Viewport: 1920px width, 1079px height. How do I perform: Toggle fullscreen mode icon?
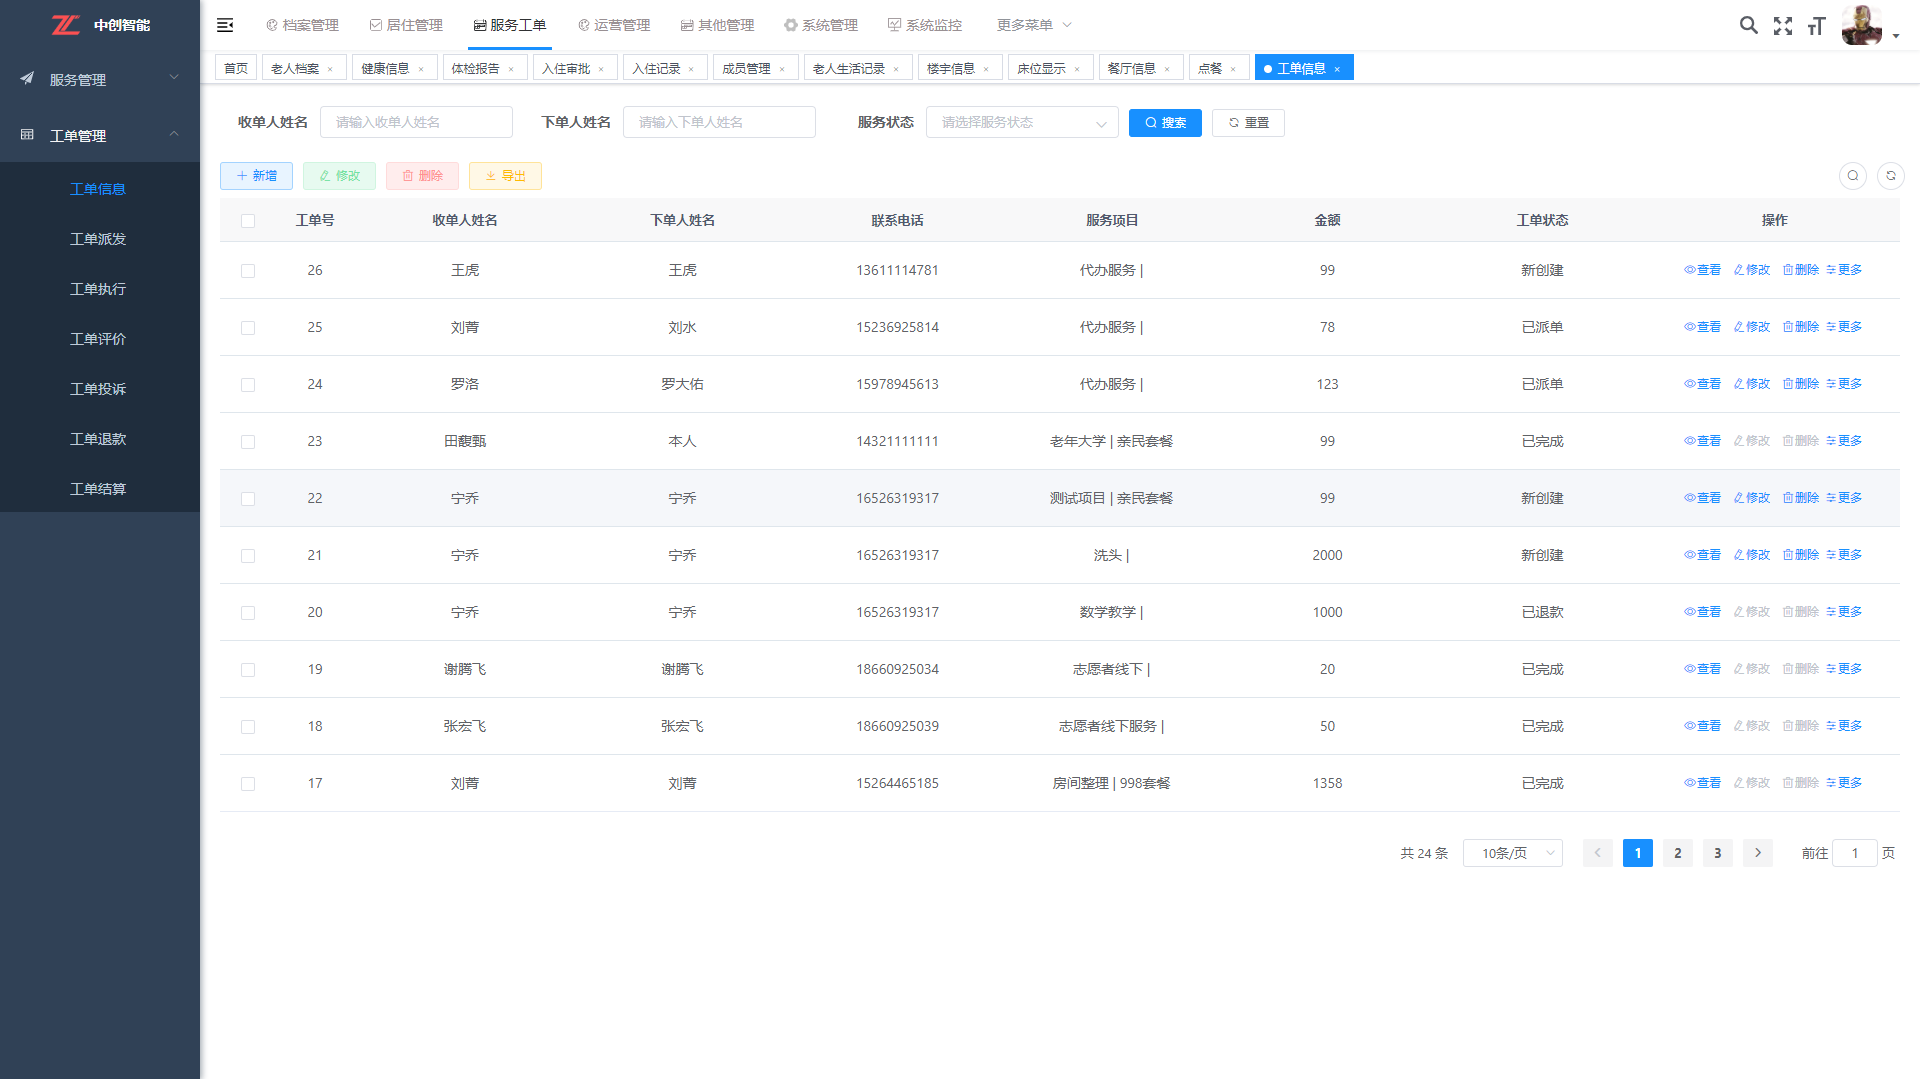[x=1782, y=26]
